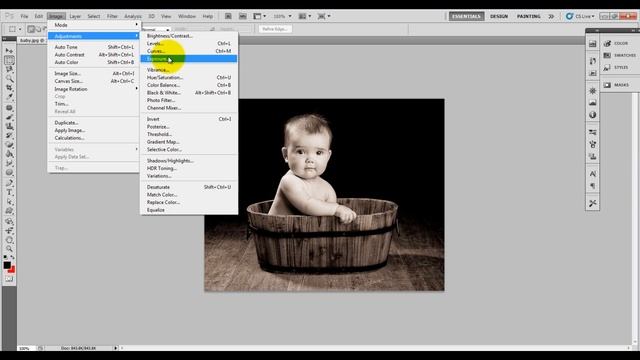Choose Canvas Size command

coord(93,81)
